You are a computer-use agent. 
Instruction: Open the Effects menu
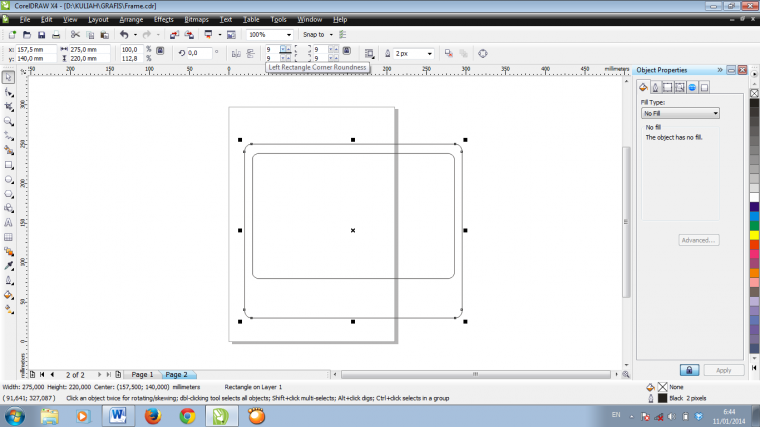click(x=163, y=20)
